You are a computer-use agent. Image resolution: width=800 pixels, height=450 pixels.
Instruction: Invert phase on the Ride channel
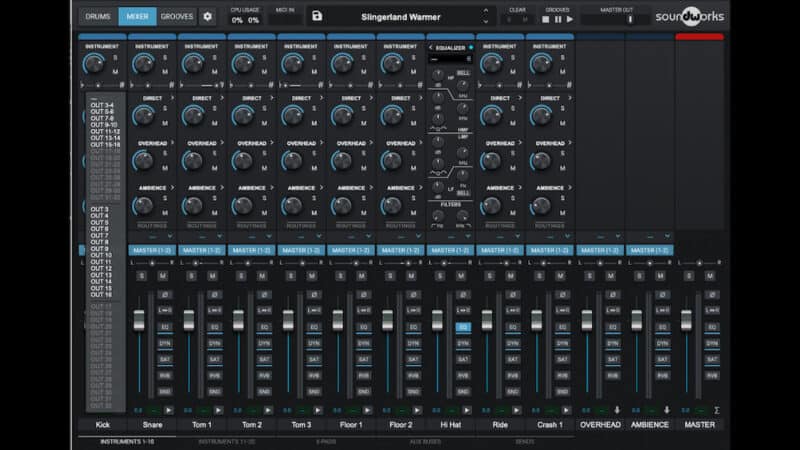513,295
